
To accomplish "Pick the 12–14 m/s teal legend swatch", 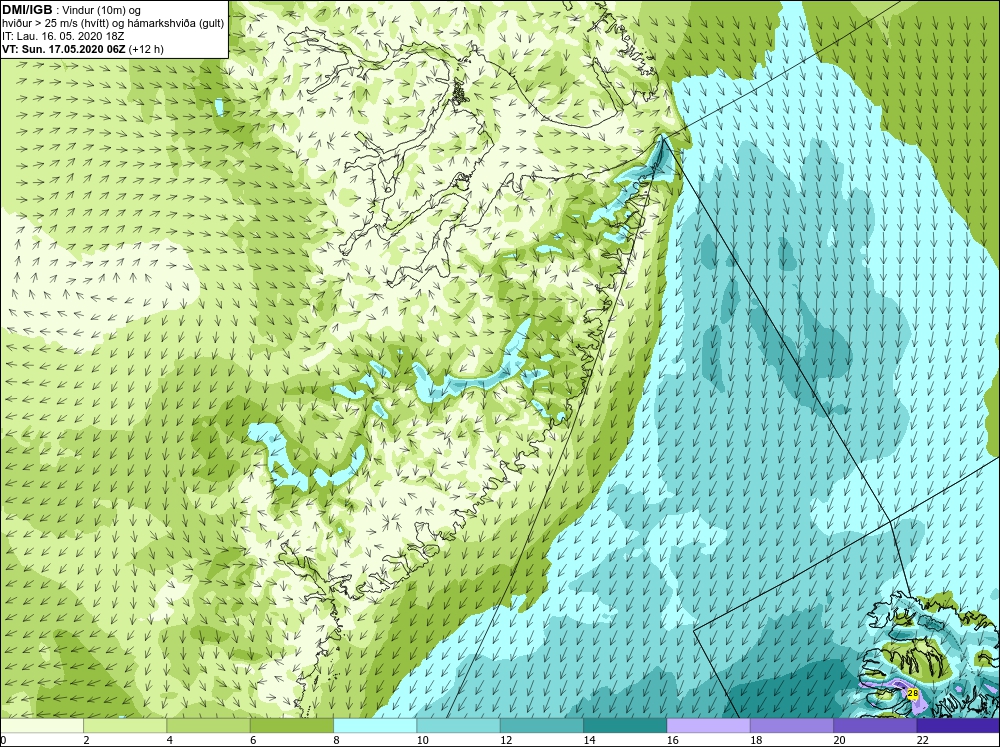I will (x=541, y=726).
